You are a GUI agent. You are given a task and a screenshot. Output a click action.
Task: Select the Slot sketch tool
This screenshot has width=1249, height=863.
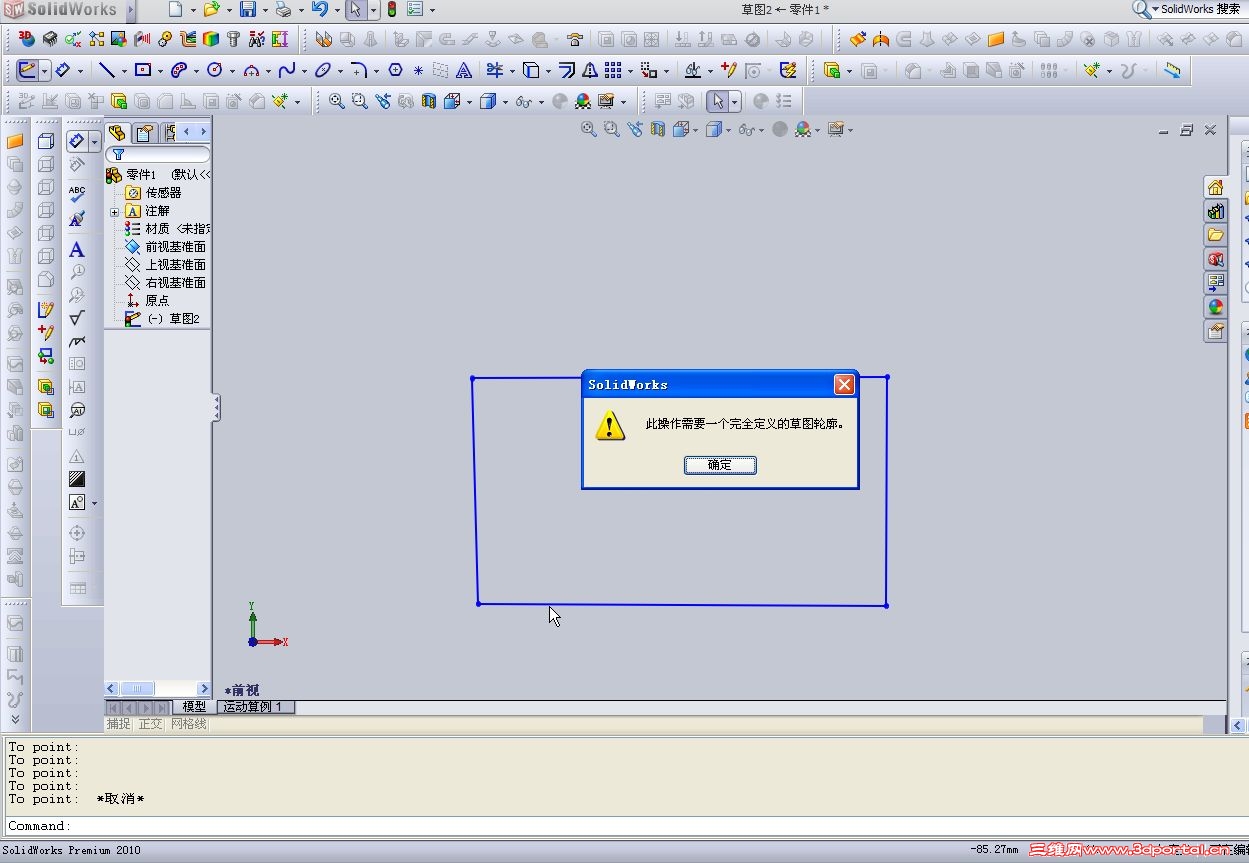tap(179, 70)
